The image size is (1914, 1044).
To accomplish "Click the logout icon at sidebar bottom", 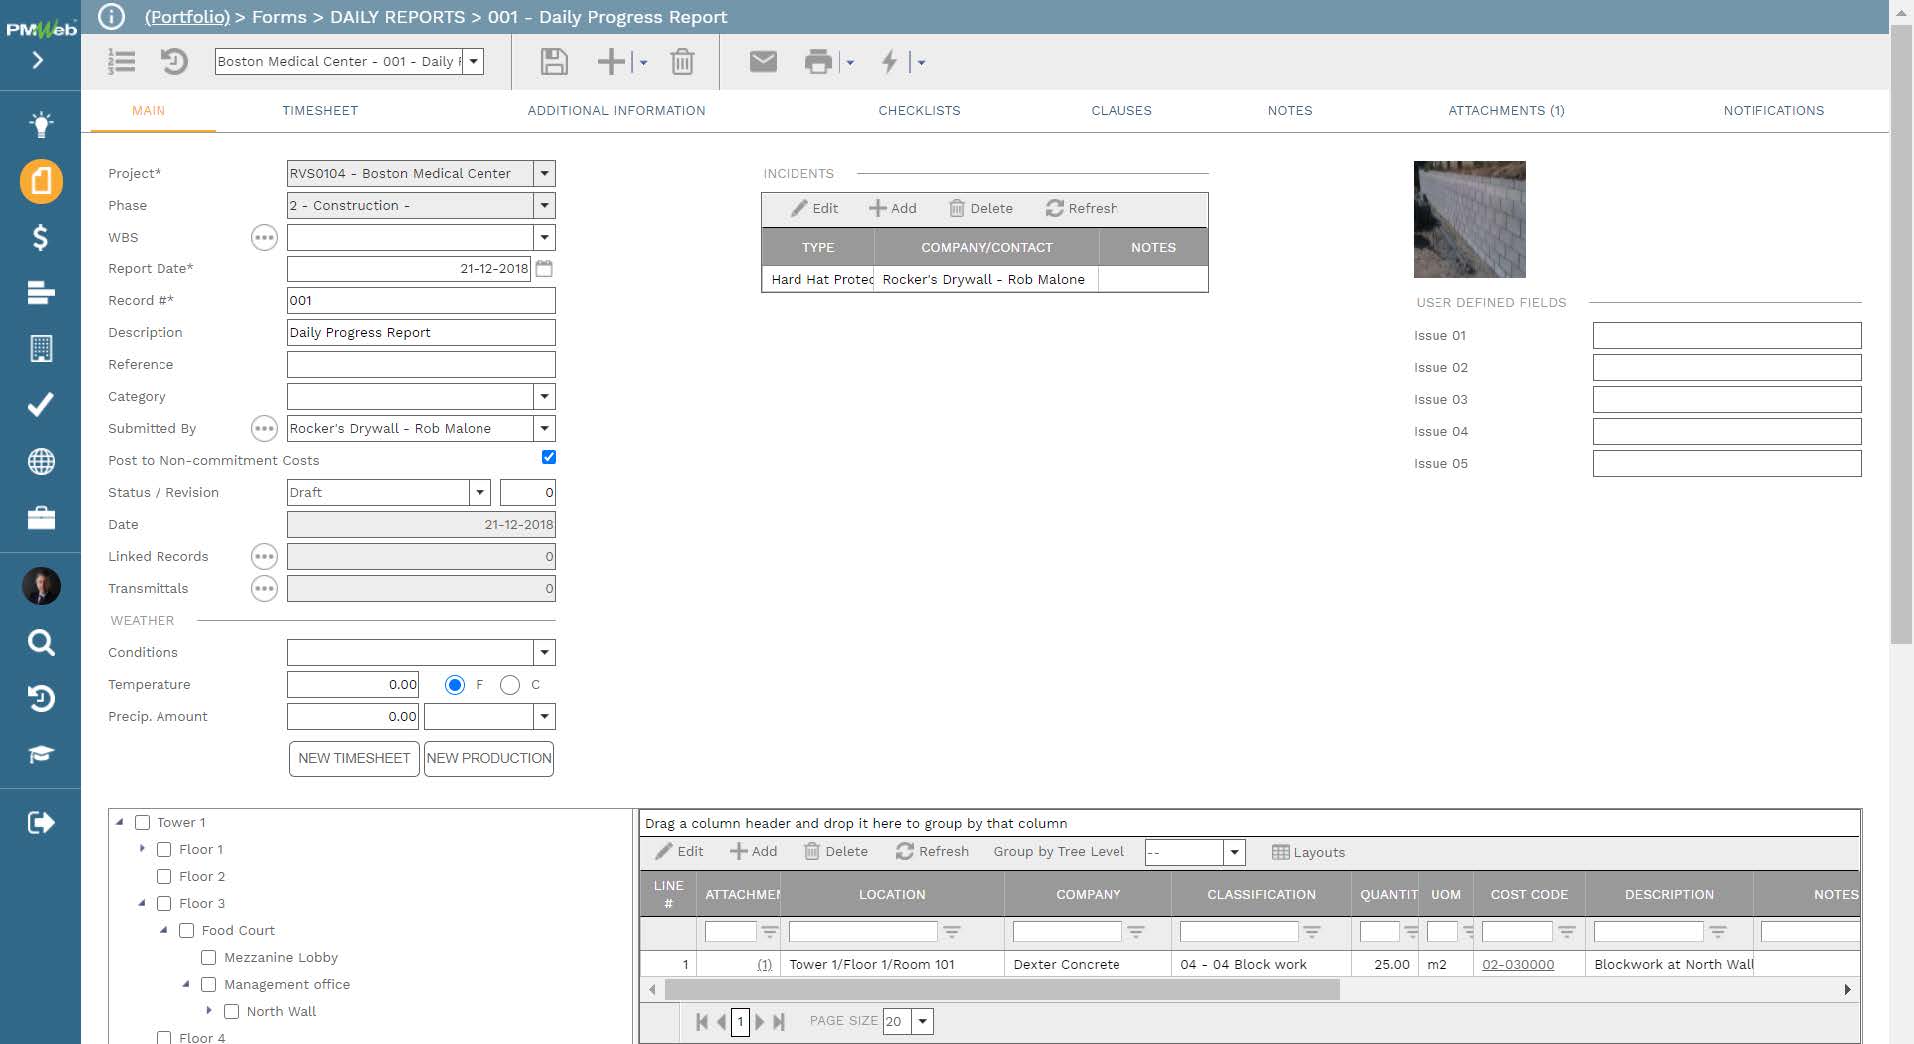I will click(x=40, y=822).
